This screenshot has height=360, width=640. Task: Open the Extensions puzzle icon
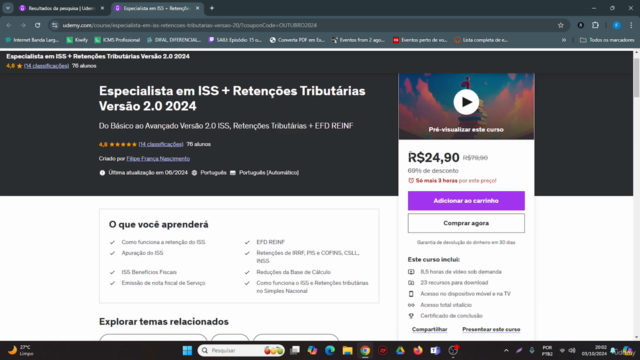coord(595,25)
